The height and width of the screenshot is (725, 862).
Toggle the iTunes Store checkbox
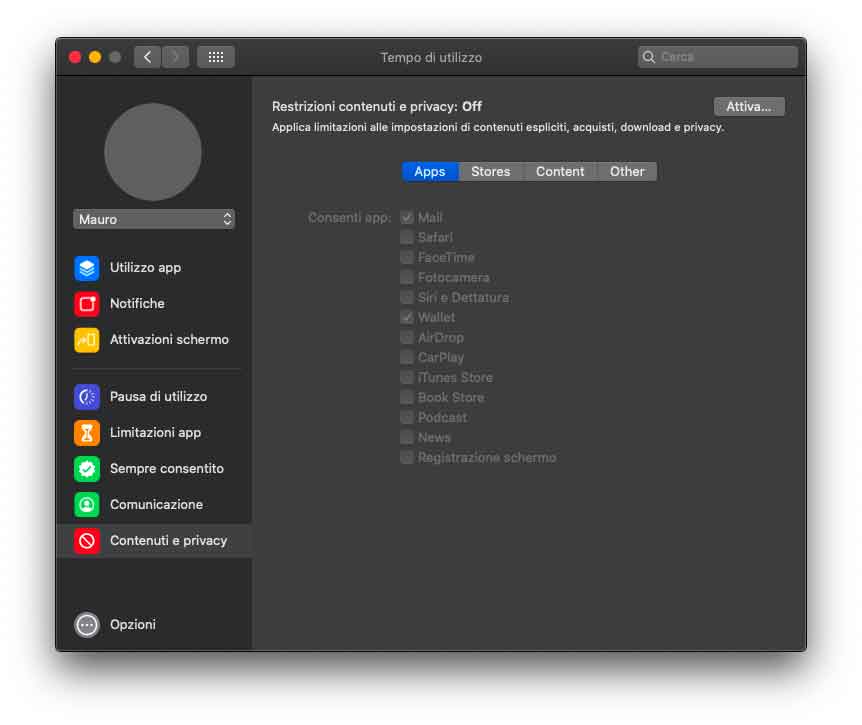[x=407, y=378]
